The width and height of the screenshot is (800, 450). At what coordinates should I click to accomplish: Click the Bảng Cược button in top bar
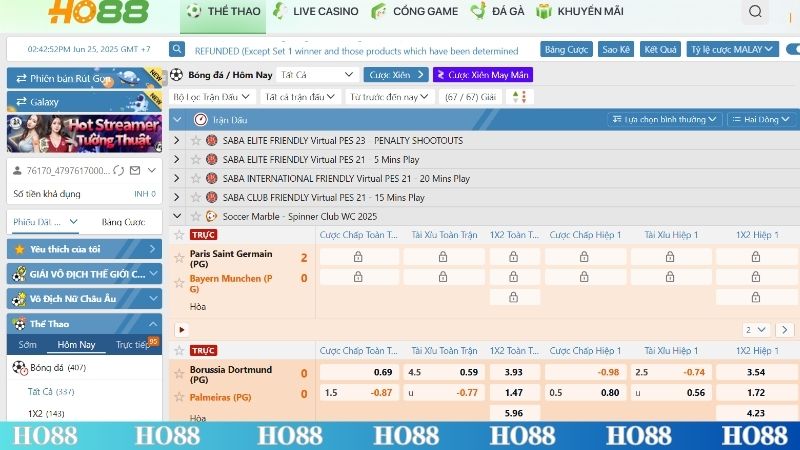[x=566, y=49]
